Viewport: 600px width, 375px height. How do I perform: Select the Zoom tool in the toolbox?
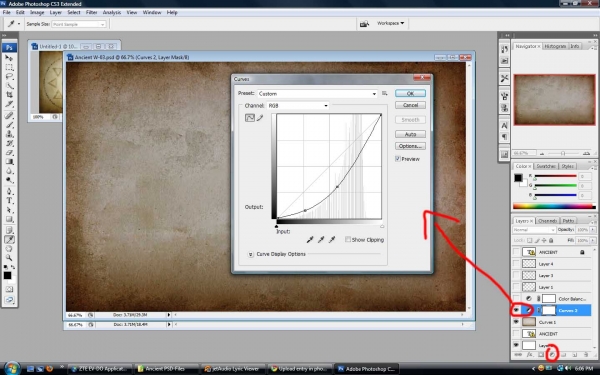pos(9,258)
